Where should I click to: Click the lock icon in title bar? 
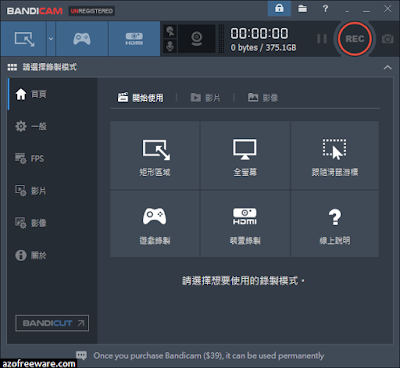(279, 8)
